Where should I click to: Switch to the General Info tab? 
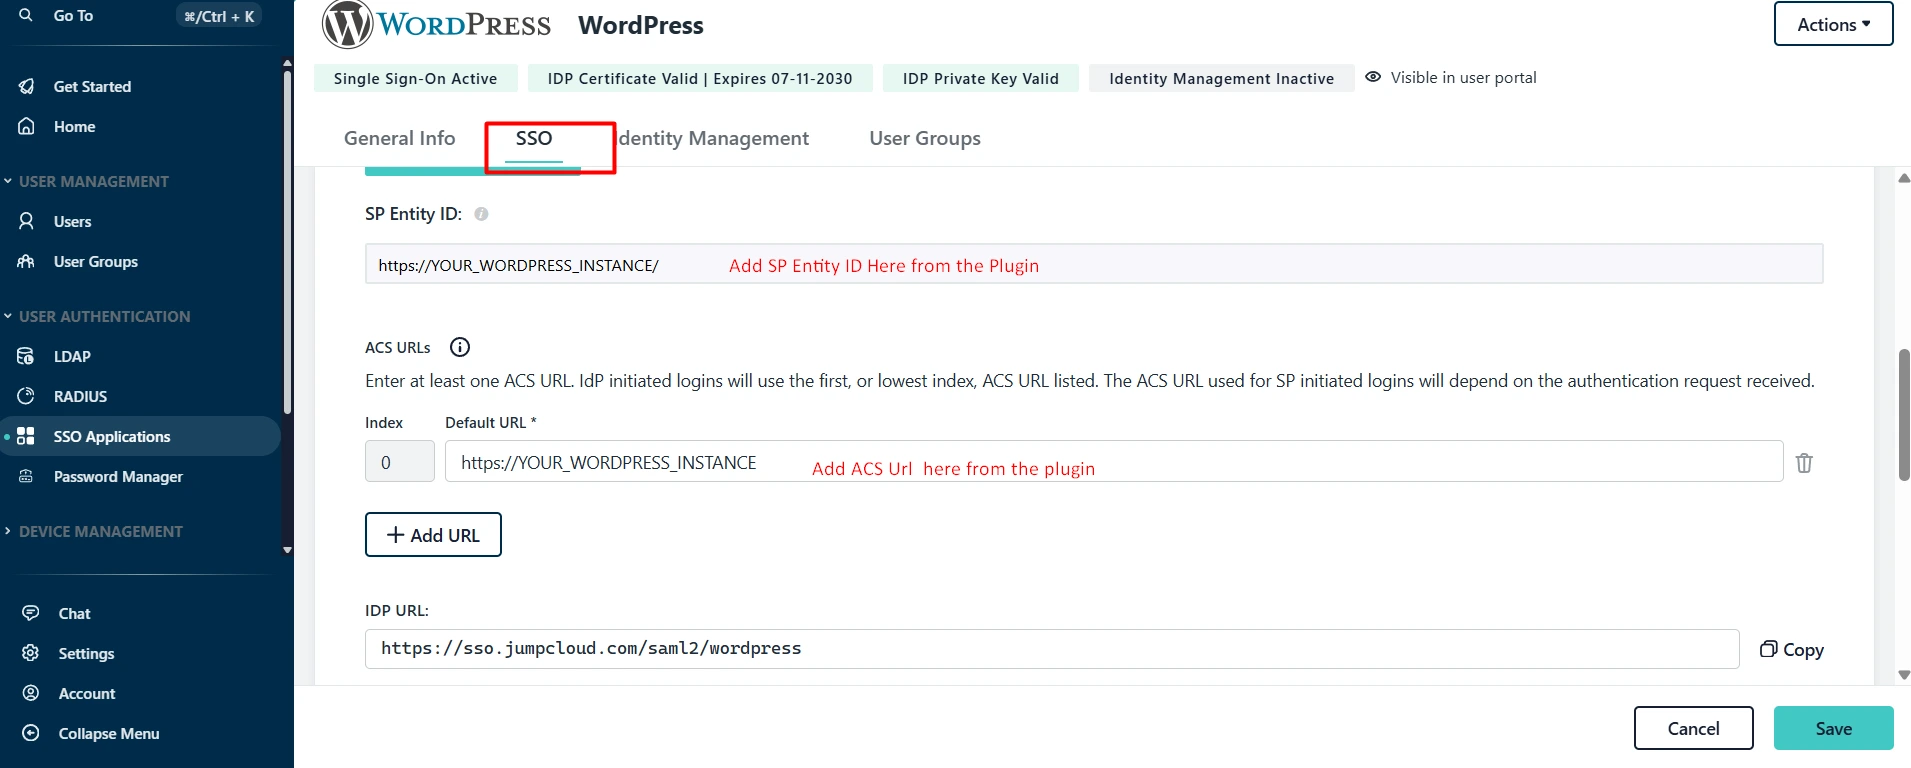(399, 138)
